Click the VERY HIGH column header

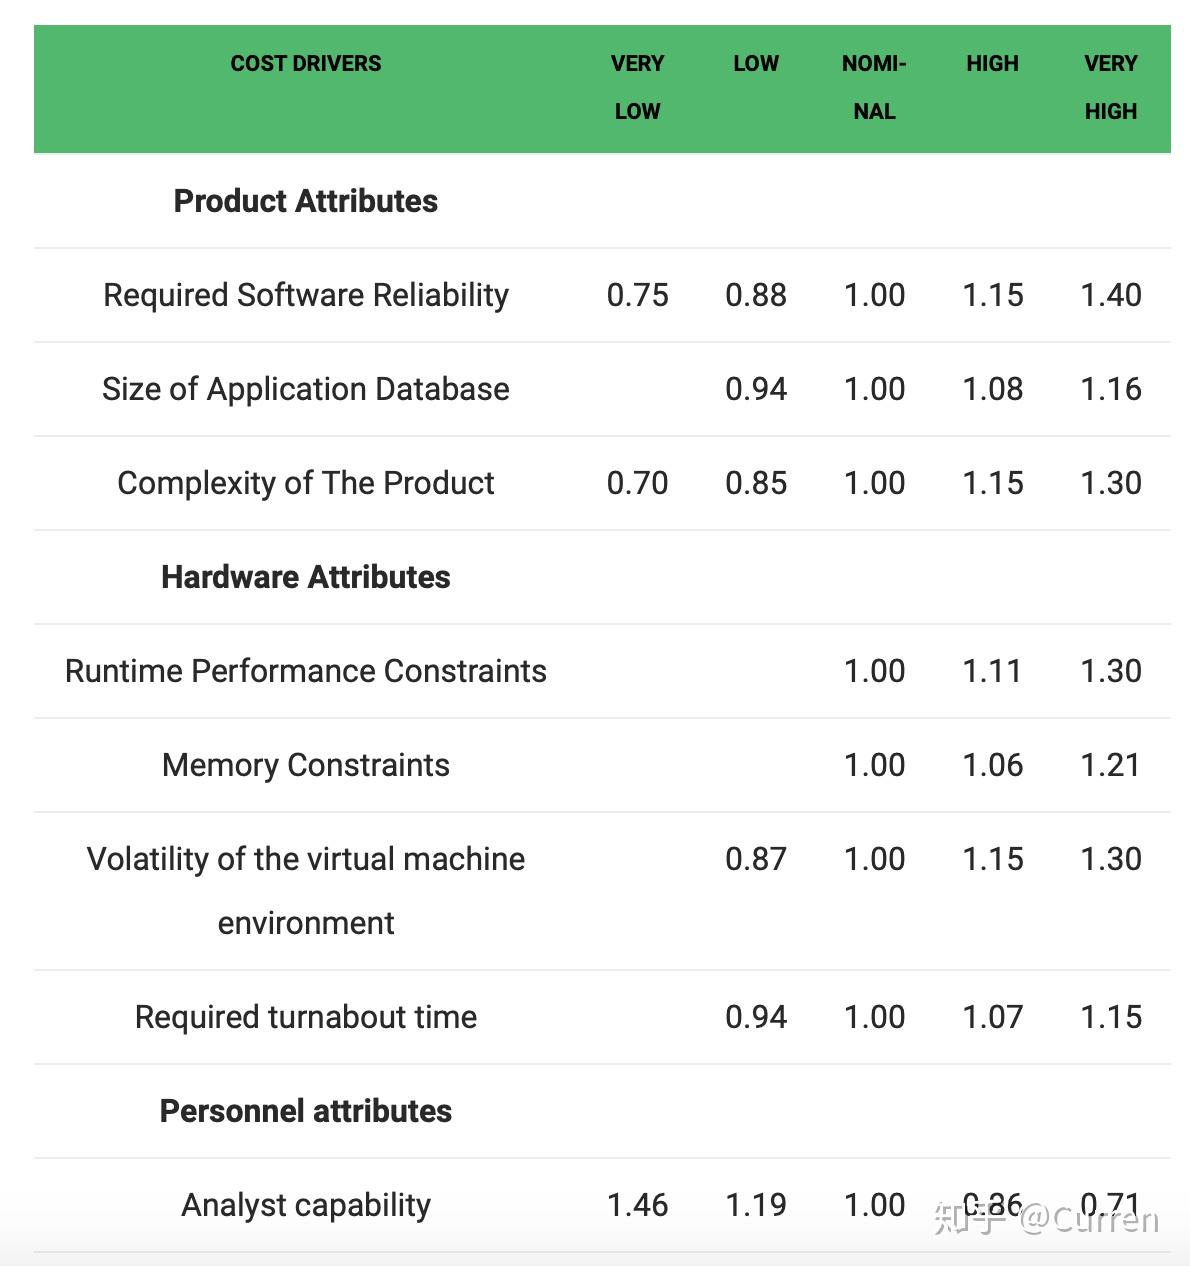click(x=1110, y=87)
